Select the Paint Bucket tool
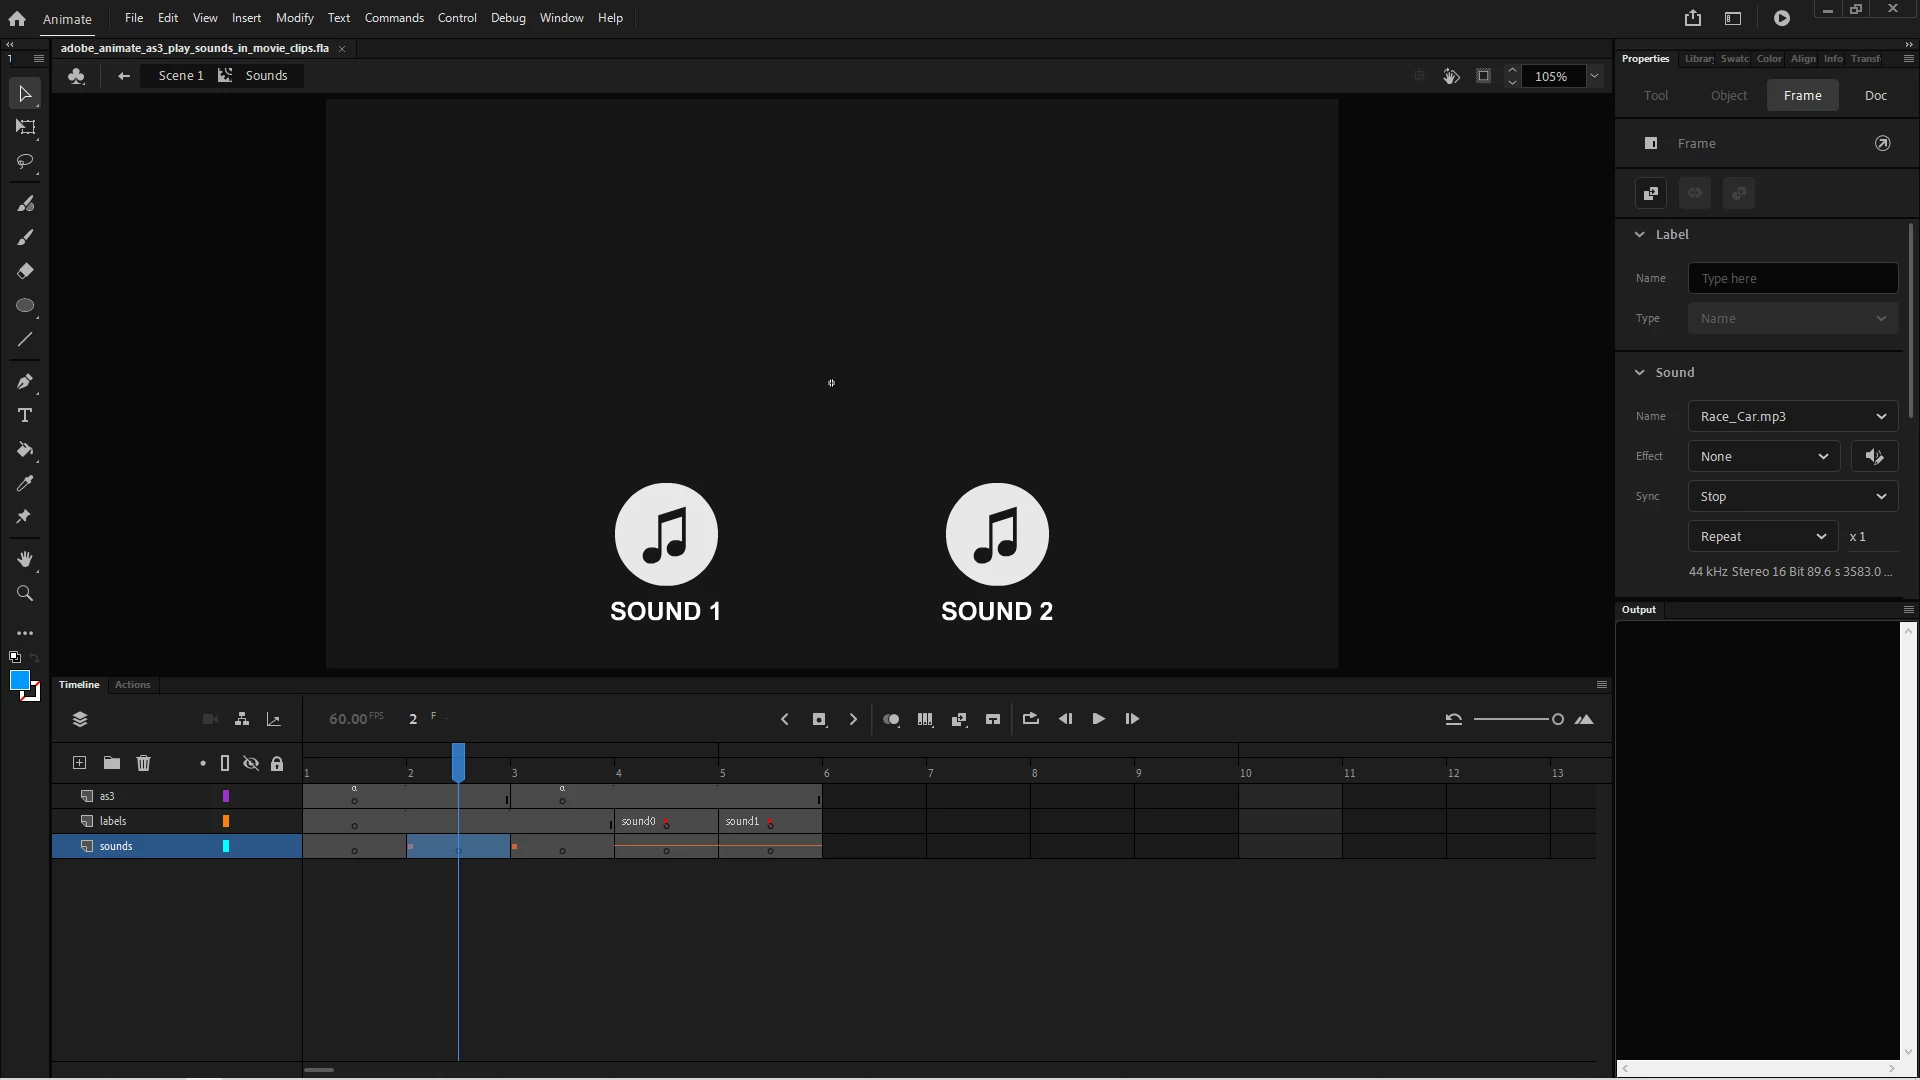 click(x=25, y=450)
